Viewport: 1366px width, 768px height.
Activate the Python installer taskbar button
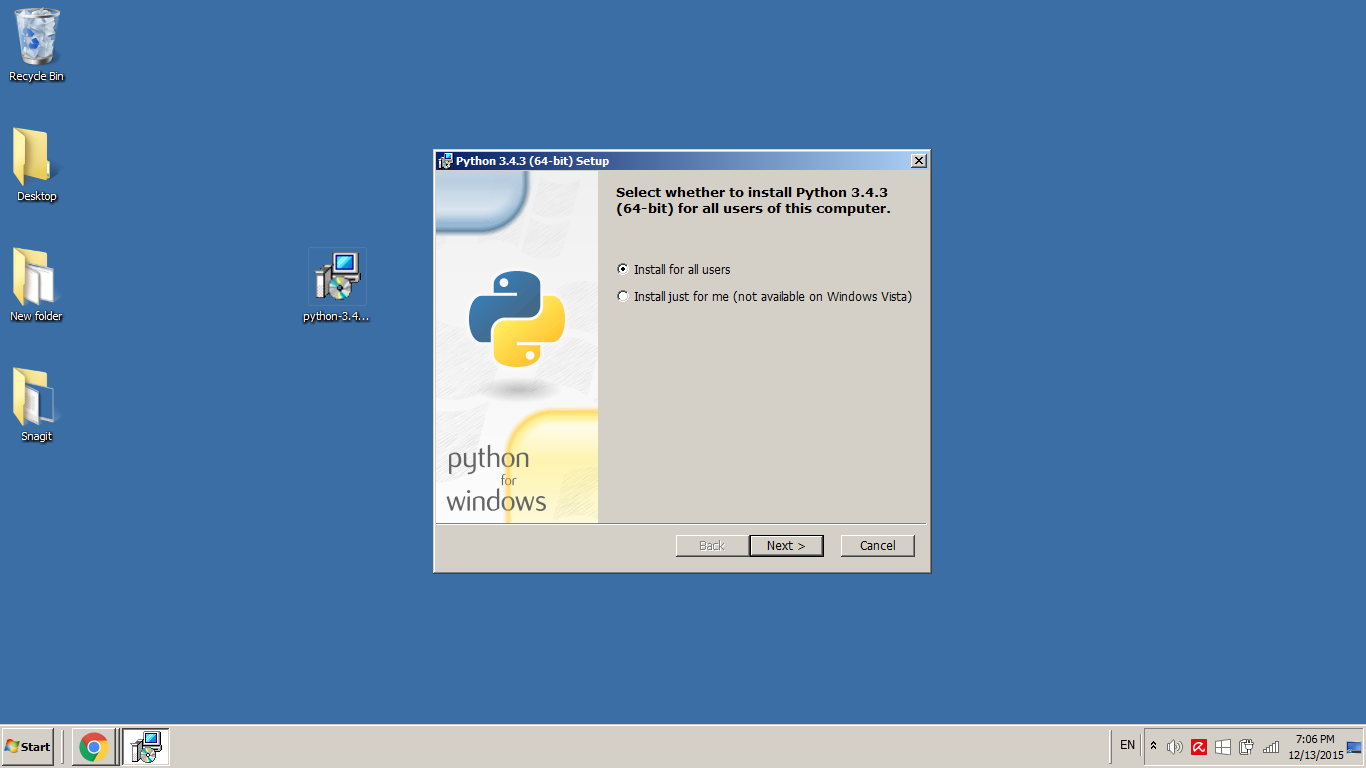[146, 747]
